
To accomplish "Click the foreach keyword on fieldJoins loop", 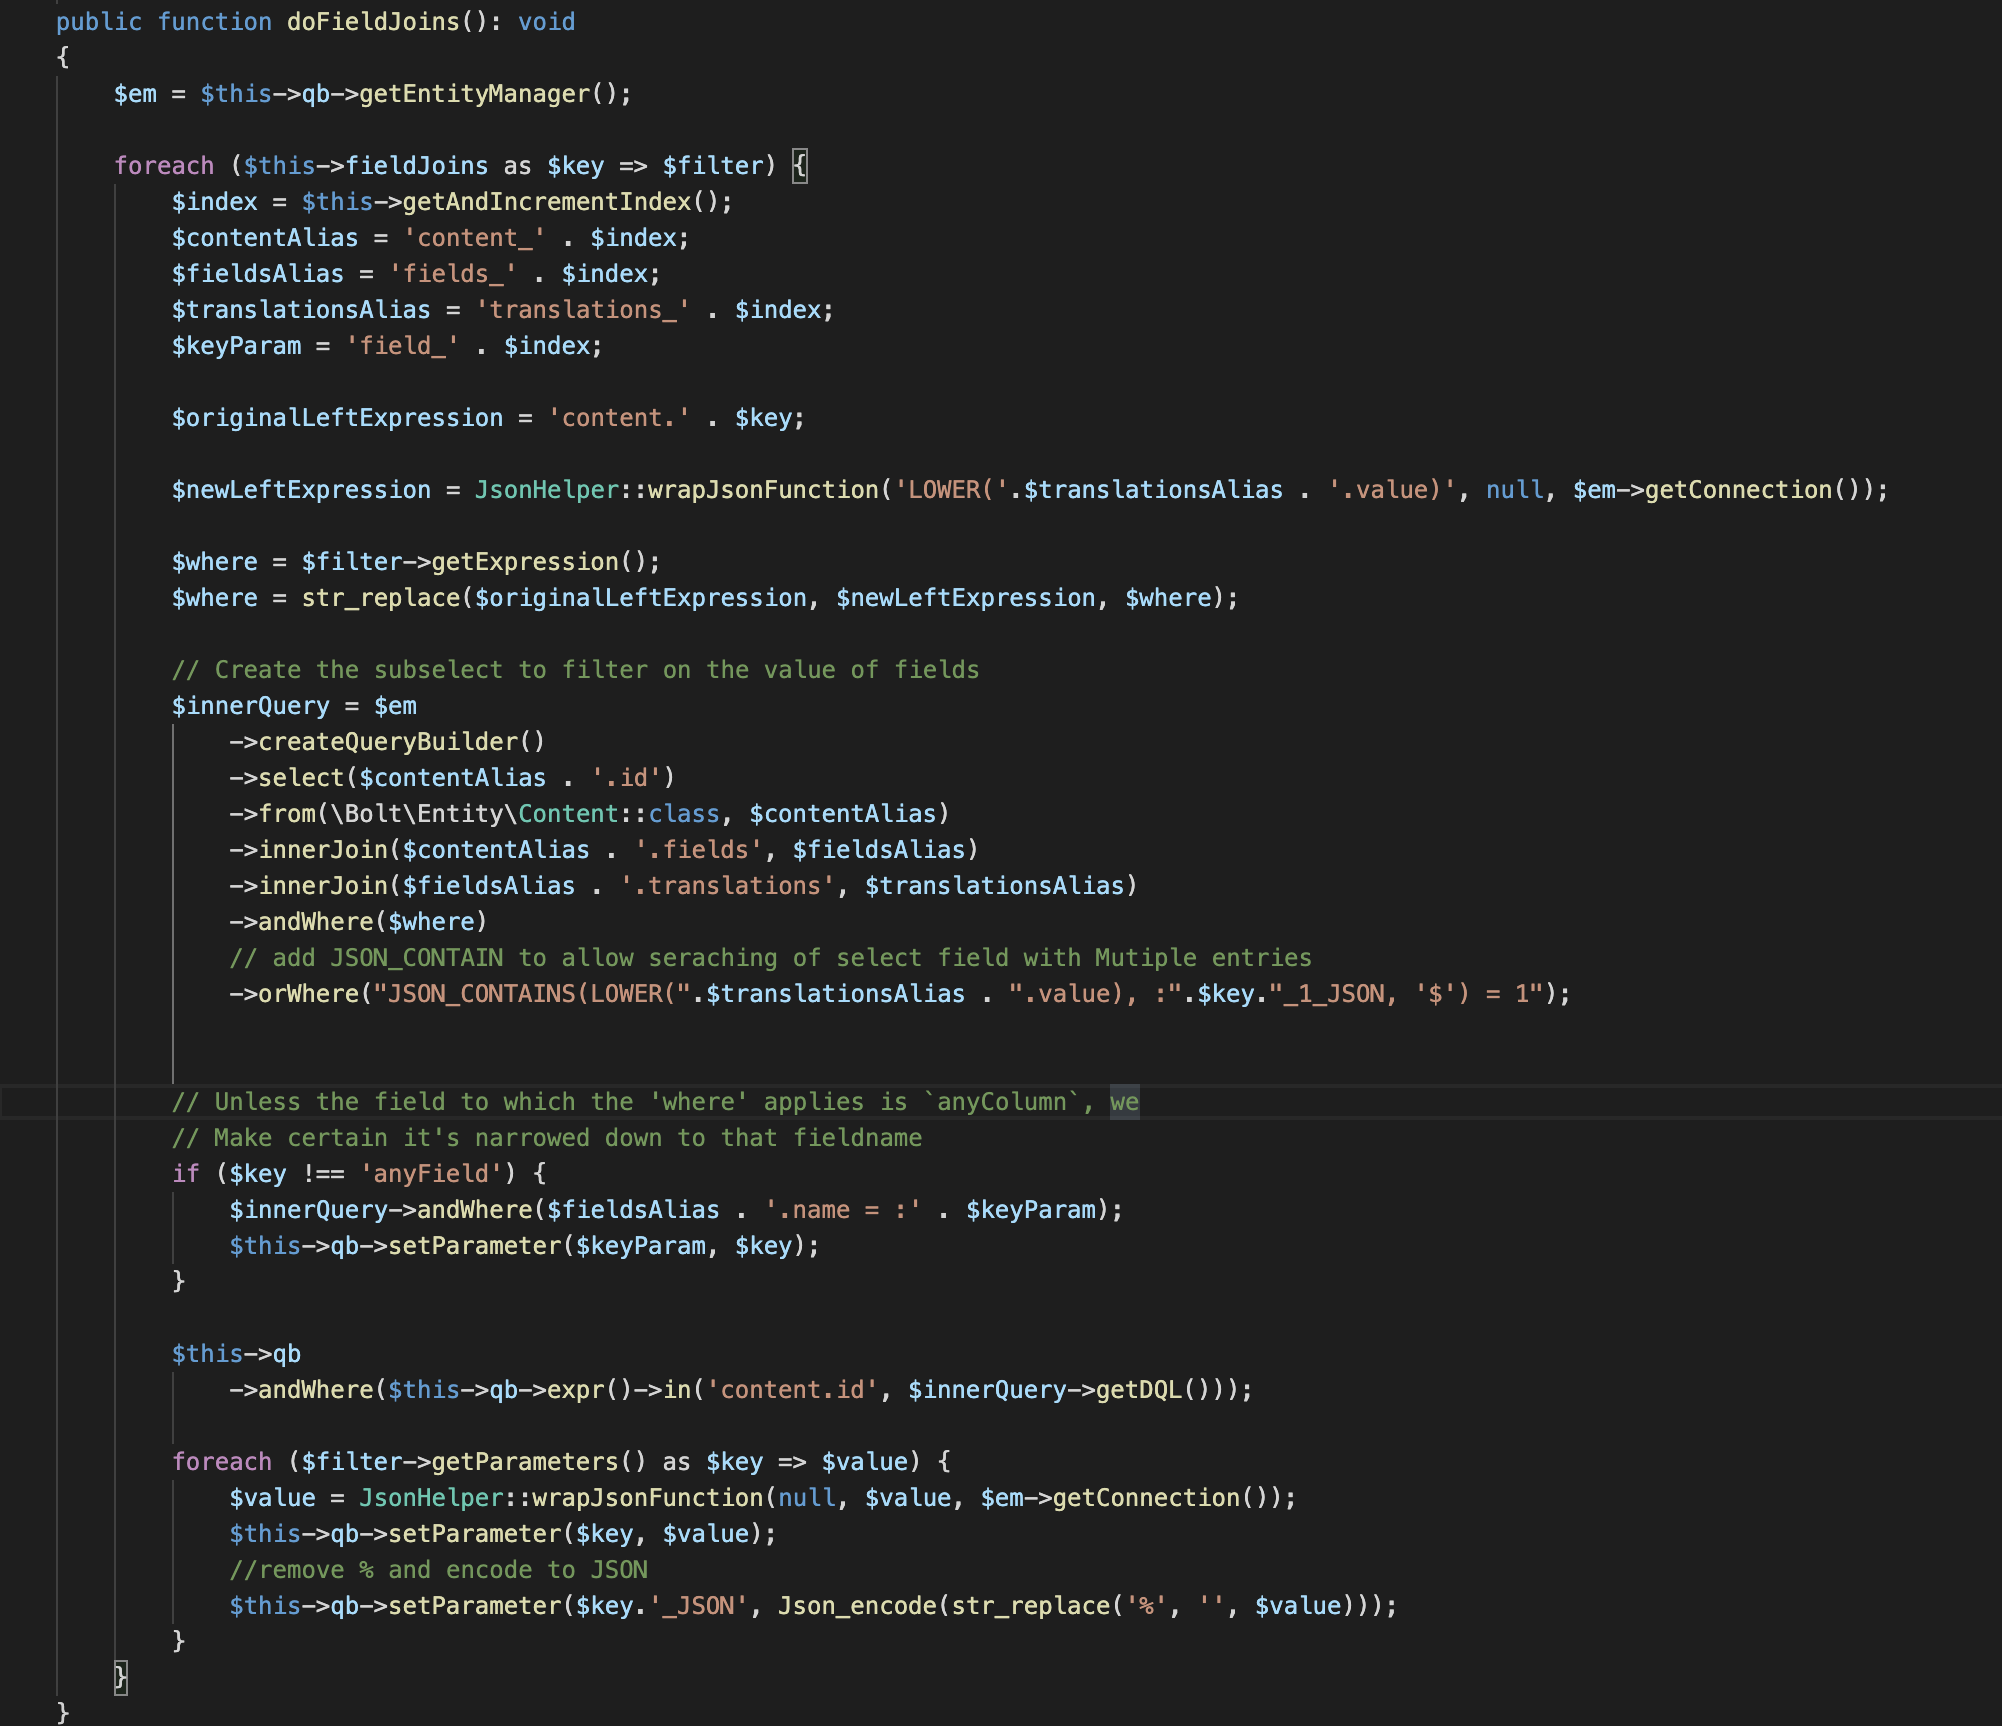I will [163, 165].
